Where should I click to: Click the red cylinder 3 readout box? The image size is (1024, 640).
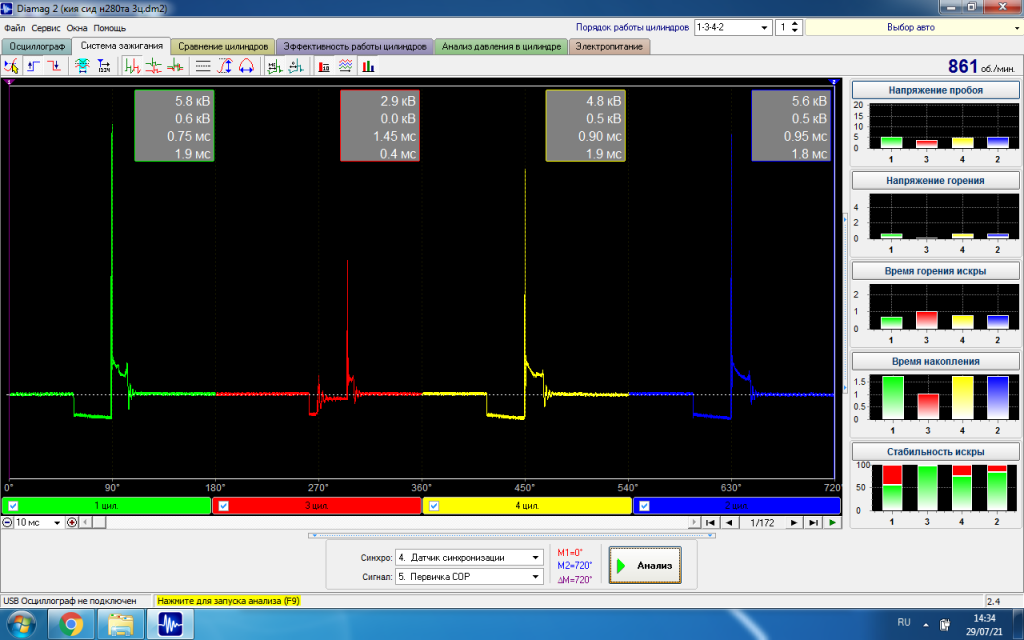[x=380, y=125]
